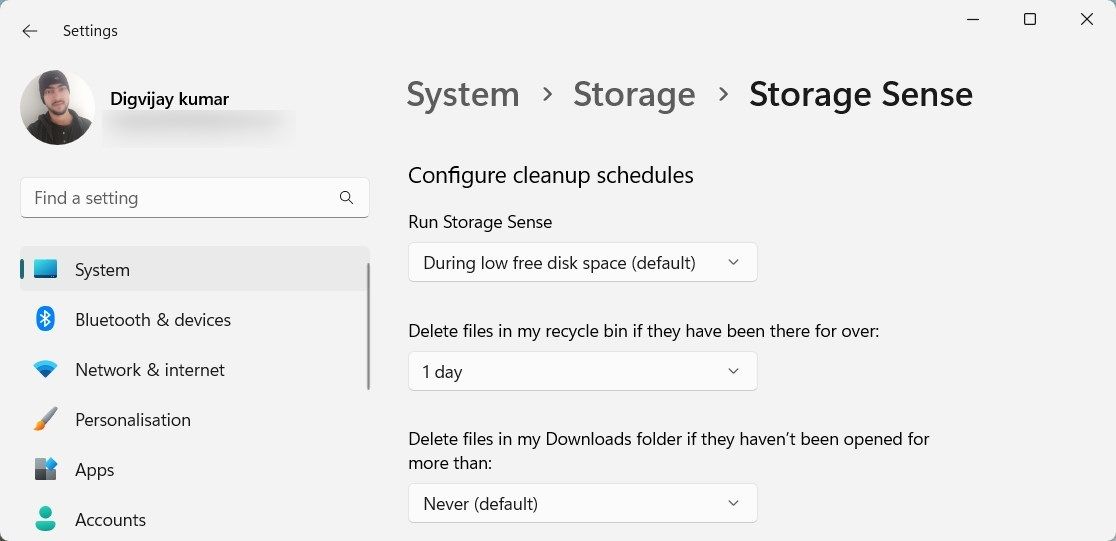Select the Apps category
This screenshot has width=1116, height=541.
195,470
